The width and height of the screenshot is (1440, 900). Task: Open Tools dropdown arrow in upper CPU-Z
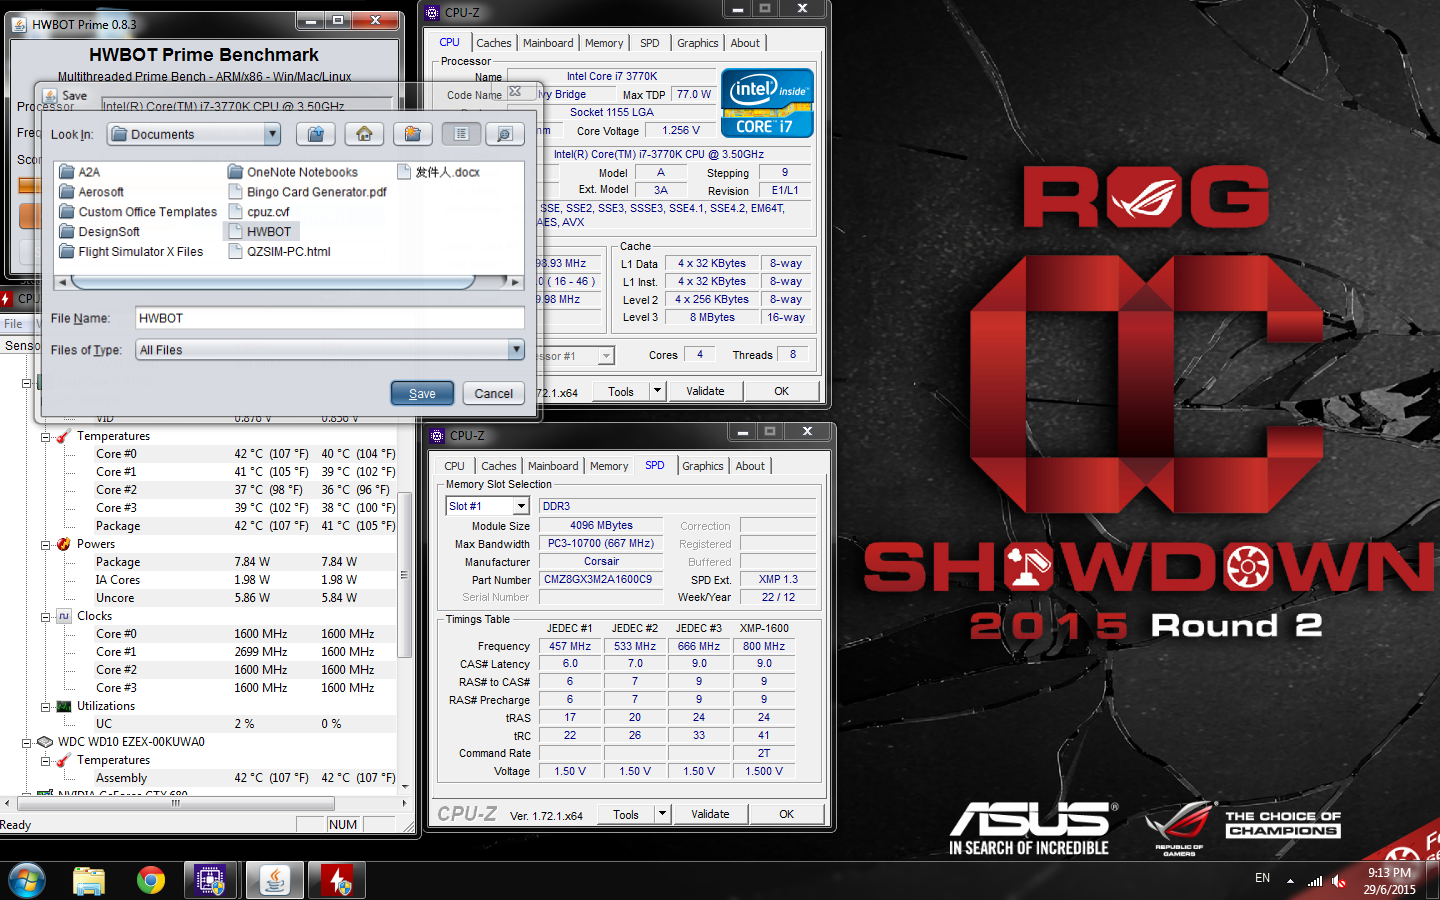pyautogui.click(x=657, y=391)
